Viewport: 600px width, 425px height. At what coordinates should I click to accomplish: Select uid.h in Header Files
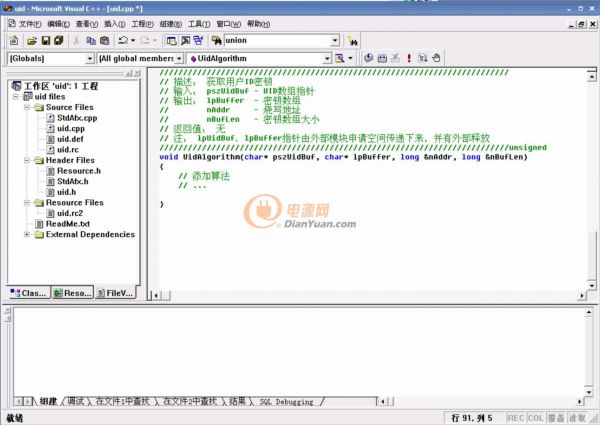click(x=66, y=192)
